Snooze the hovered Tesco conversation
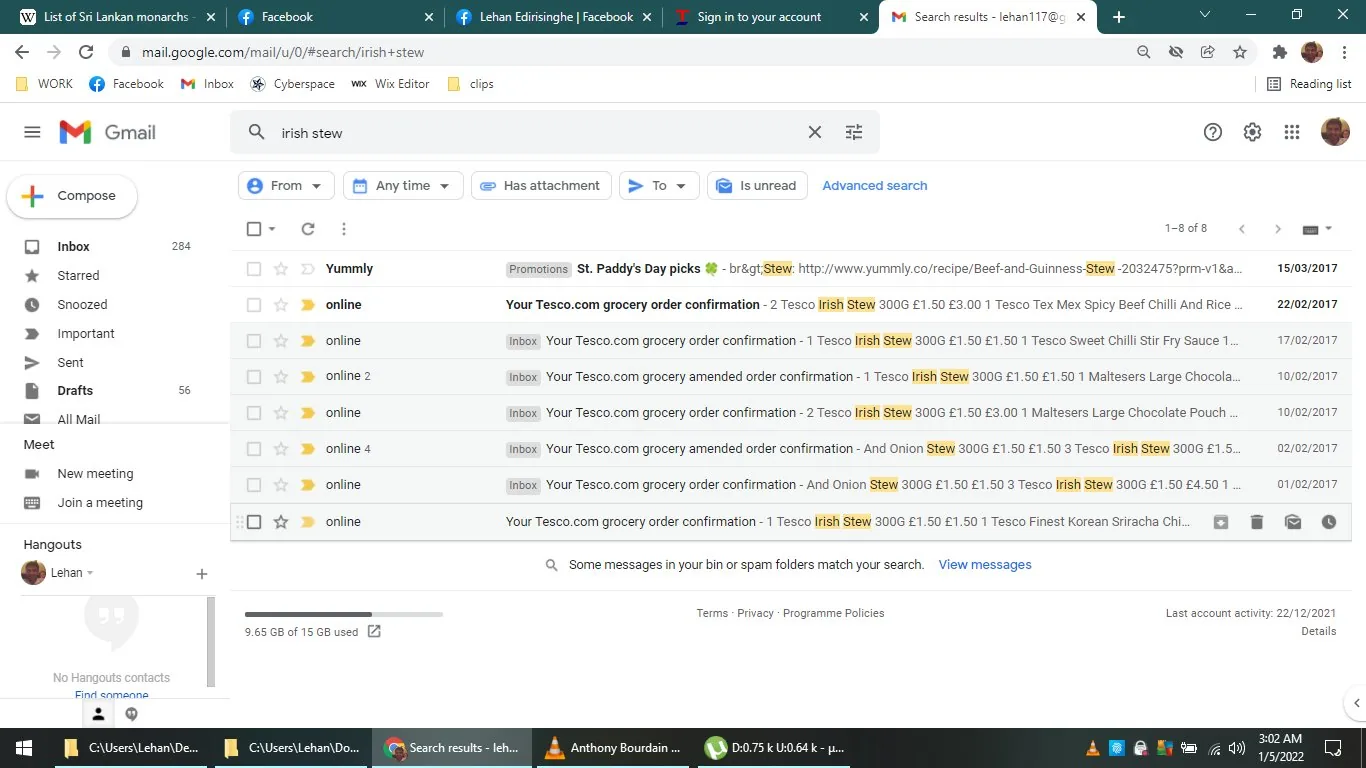The image size is (1366, 768). pyautogui.click(x=1328, y=521)
